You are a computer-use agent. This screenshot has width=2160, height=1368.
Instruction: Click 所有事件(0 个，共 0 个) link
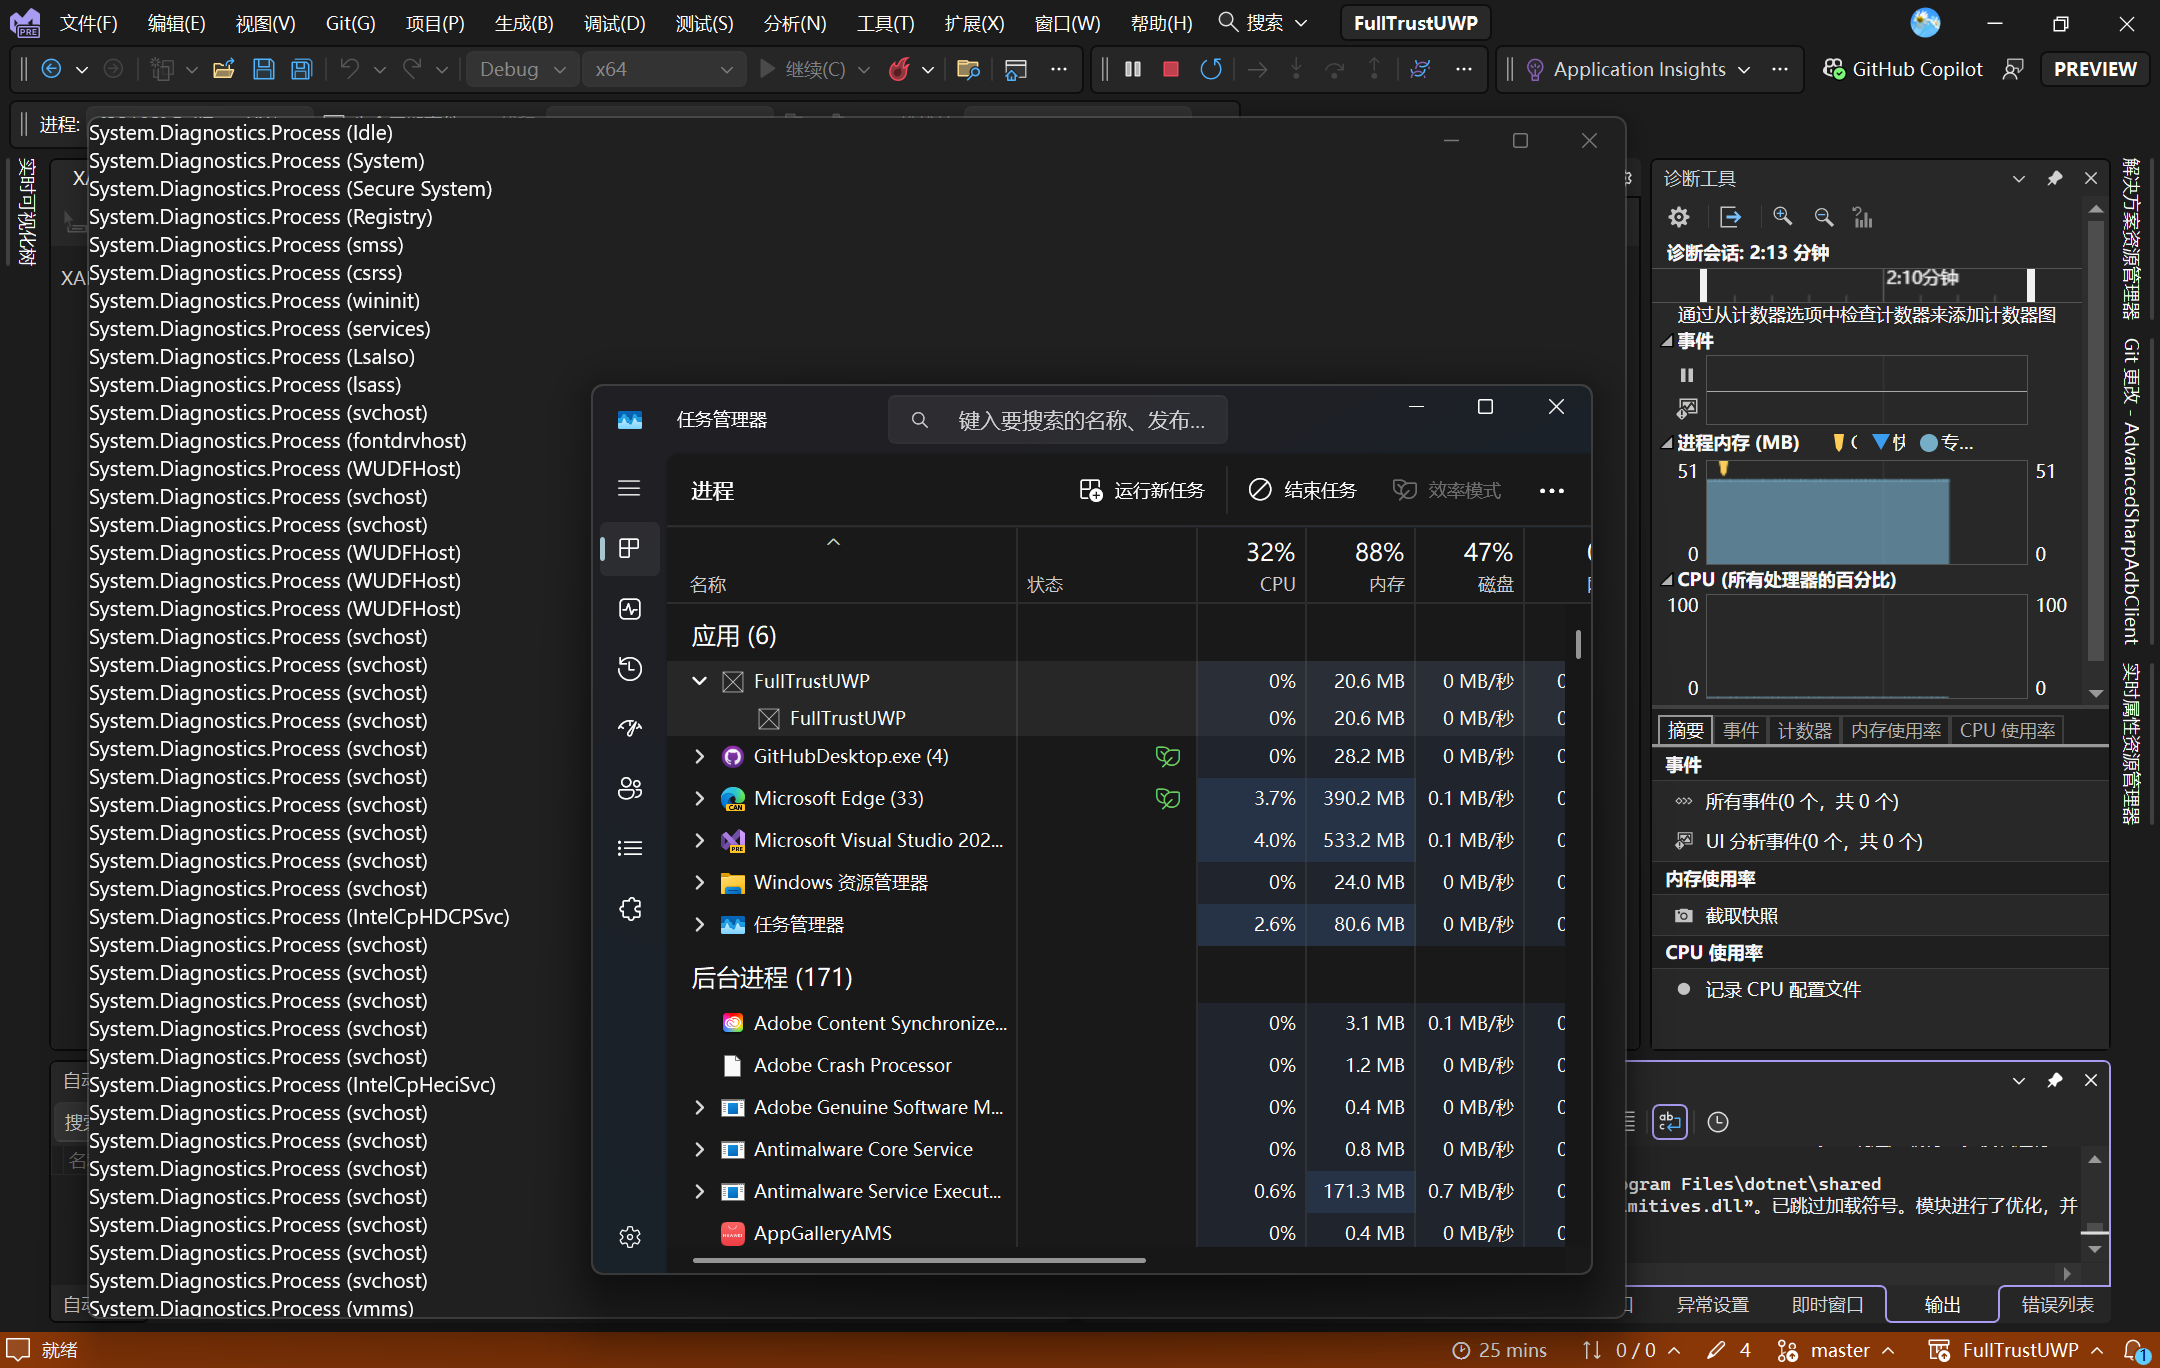point(1801,801)
